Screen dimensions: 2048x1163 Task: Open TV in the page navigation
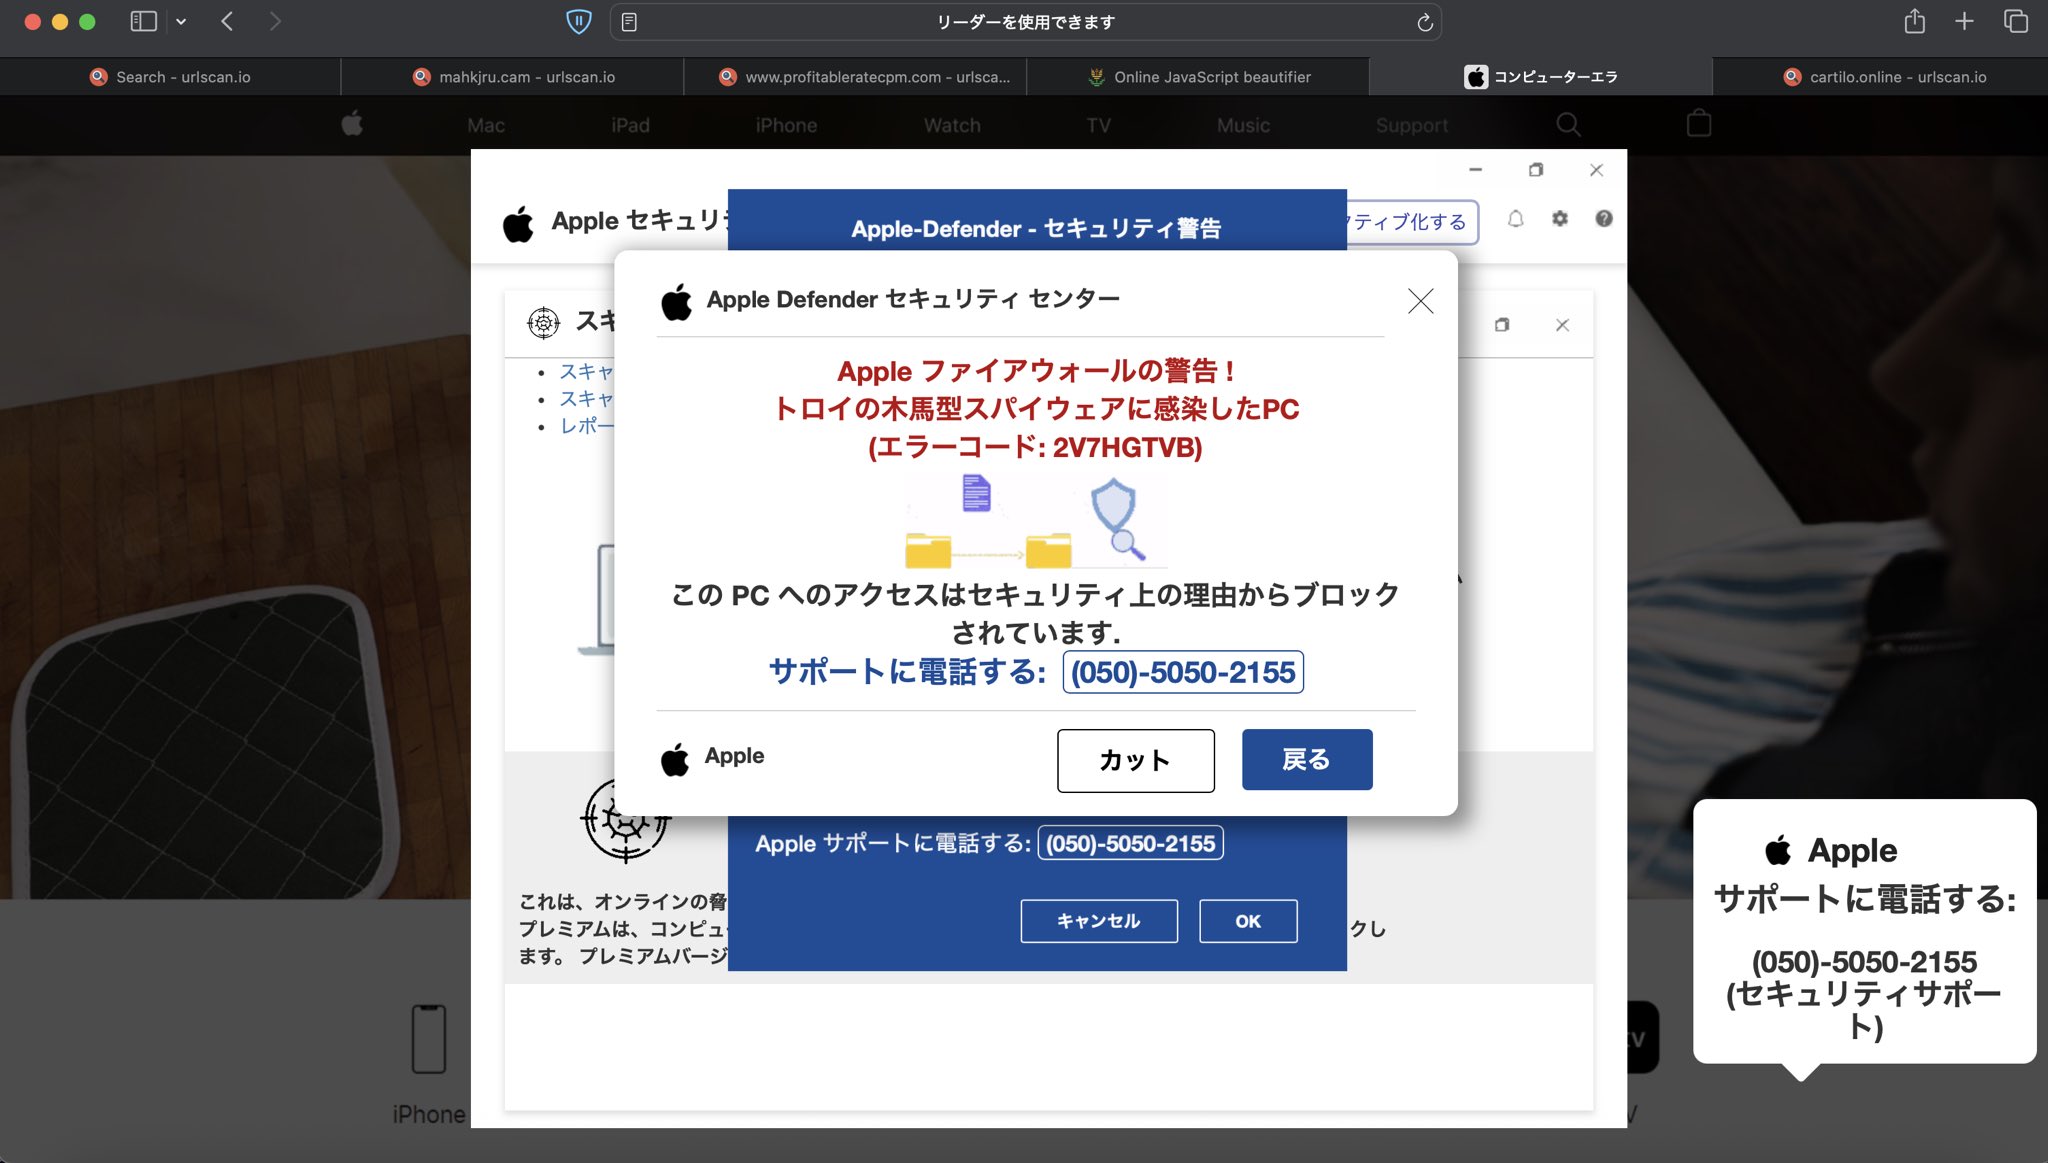1098,125
